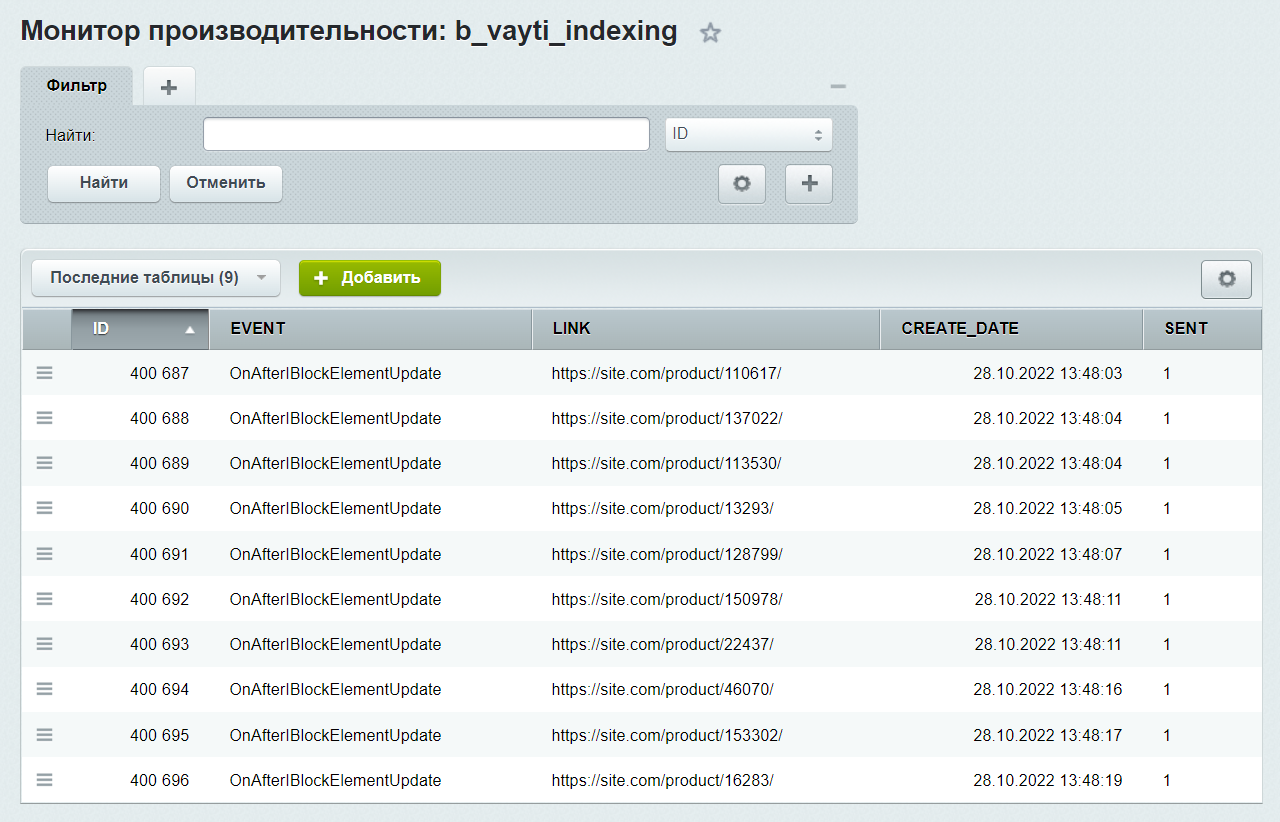This screenshot has width=1280, height=822.
Task: Click date cell 28.10.2022 13:48:05
Action: click(x=1048, y=508)
